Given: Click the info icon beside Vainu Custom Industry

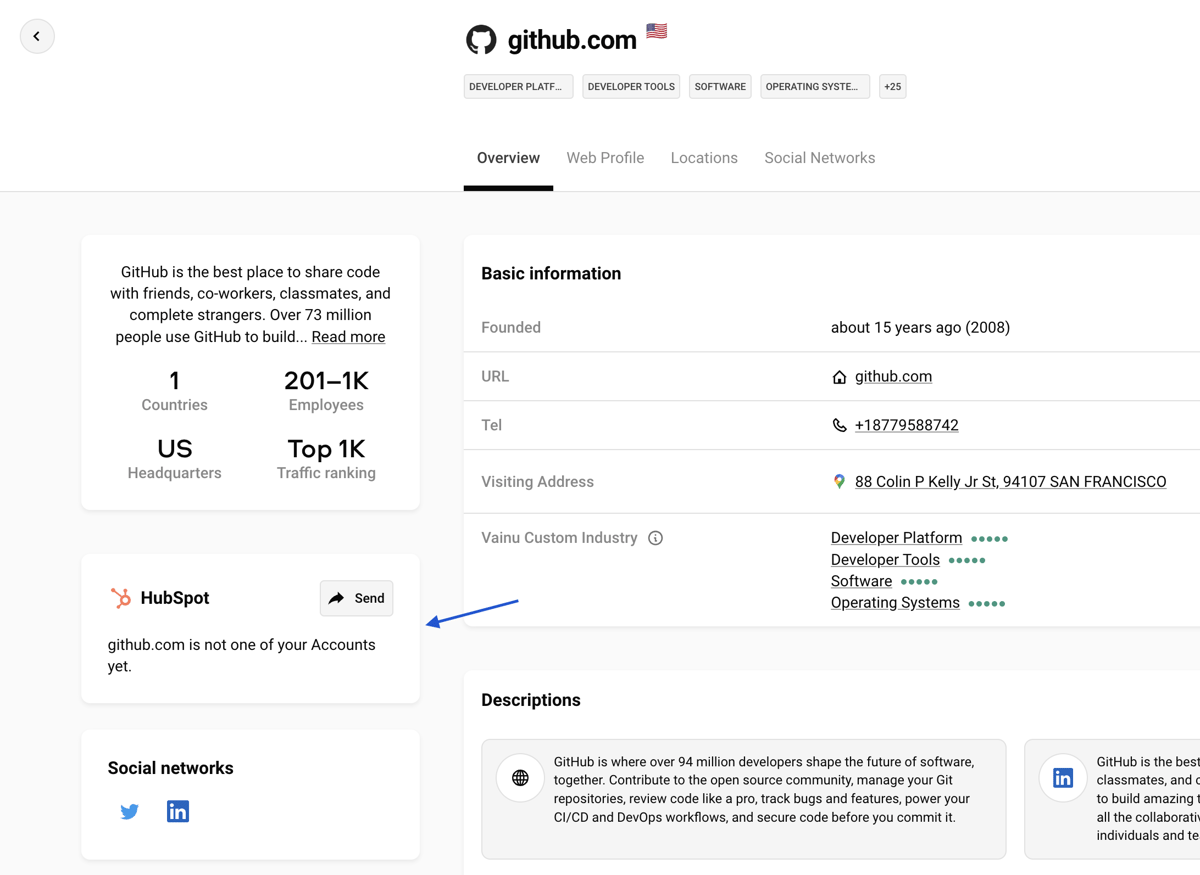Looking at the screenshot, I should [656, 538].
